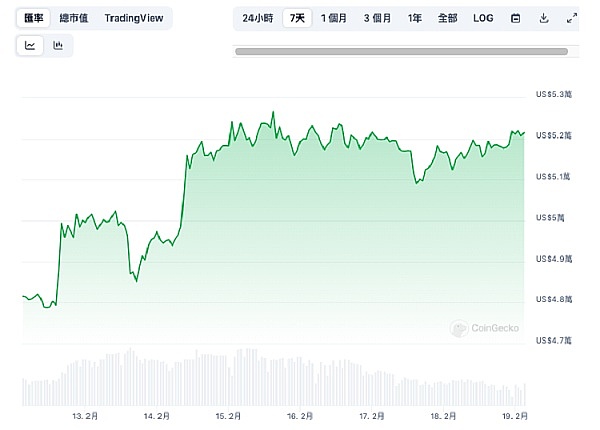Download the chart data
This screenshot has width=600, height=430.
[x=543, y=18]
